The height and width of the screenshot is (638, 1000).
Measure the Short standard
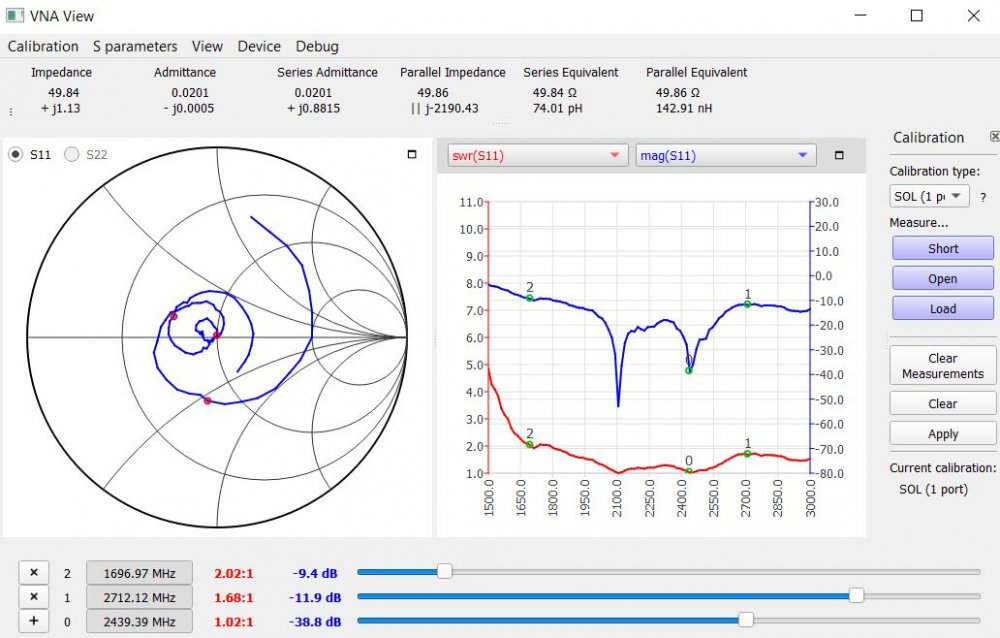point(943,248)
